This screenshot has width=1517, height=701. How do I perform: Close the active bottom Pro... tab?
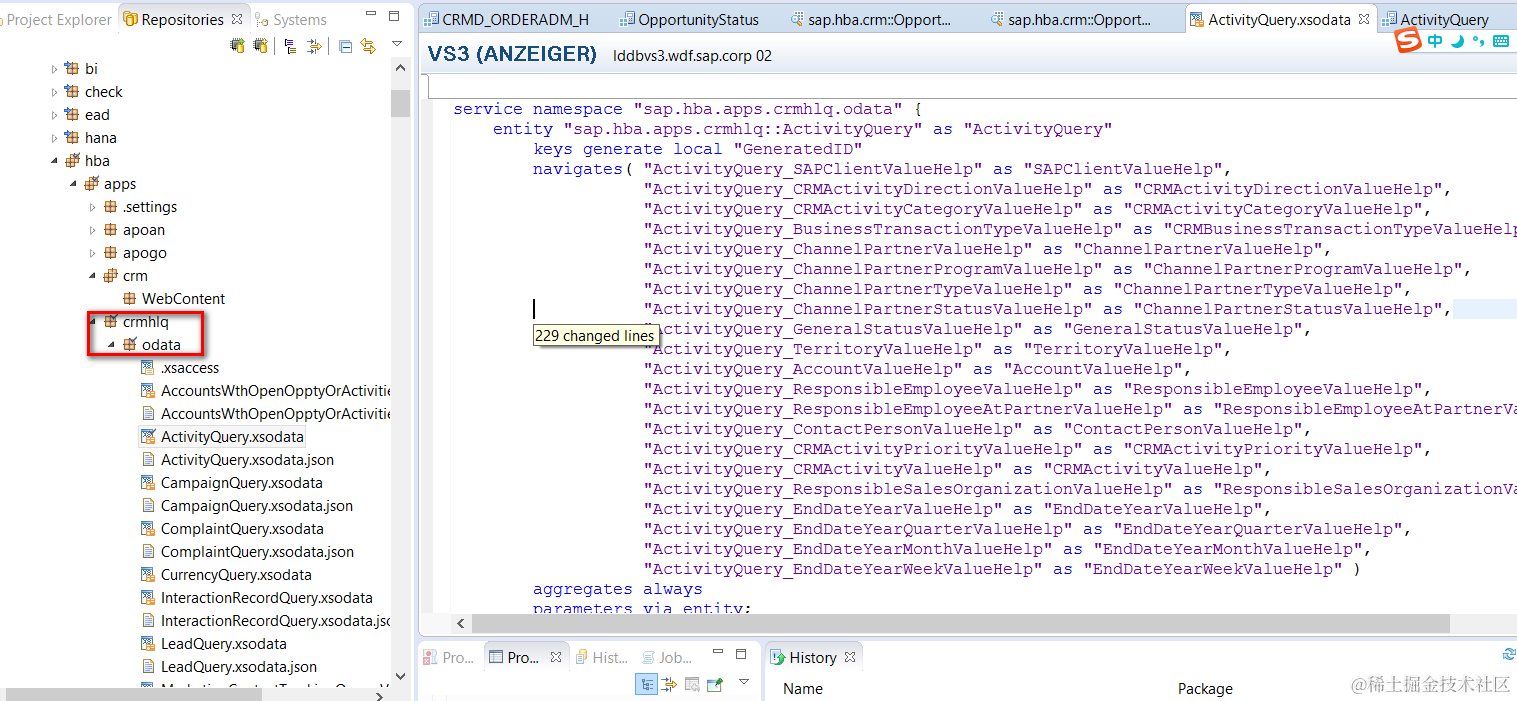click(x=556, y=657)
